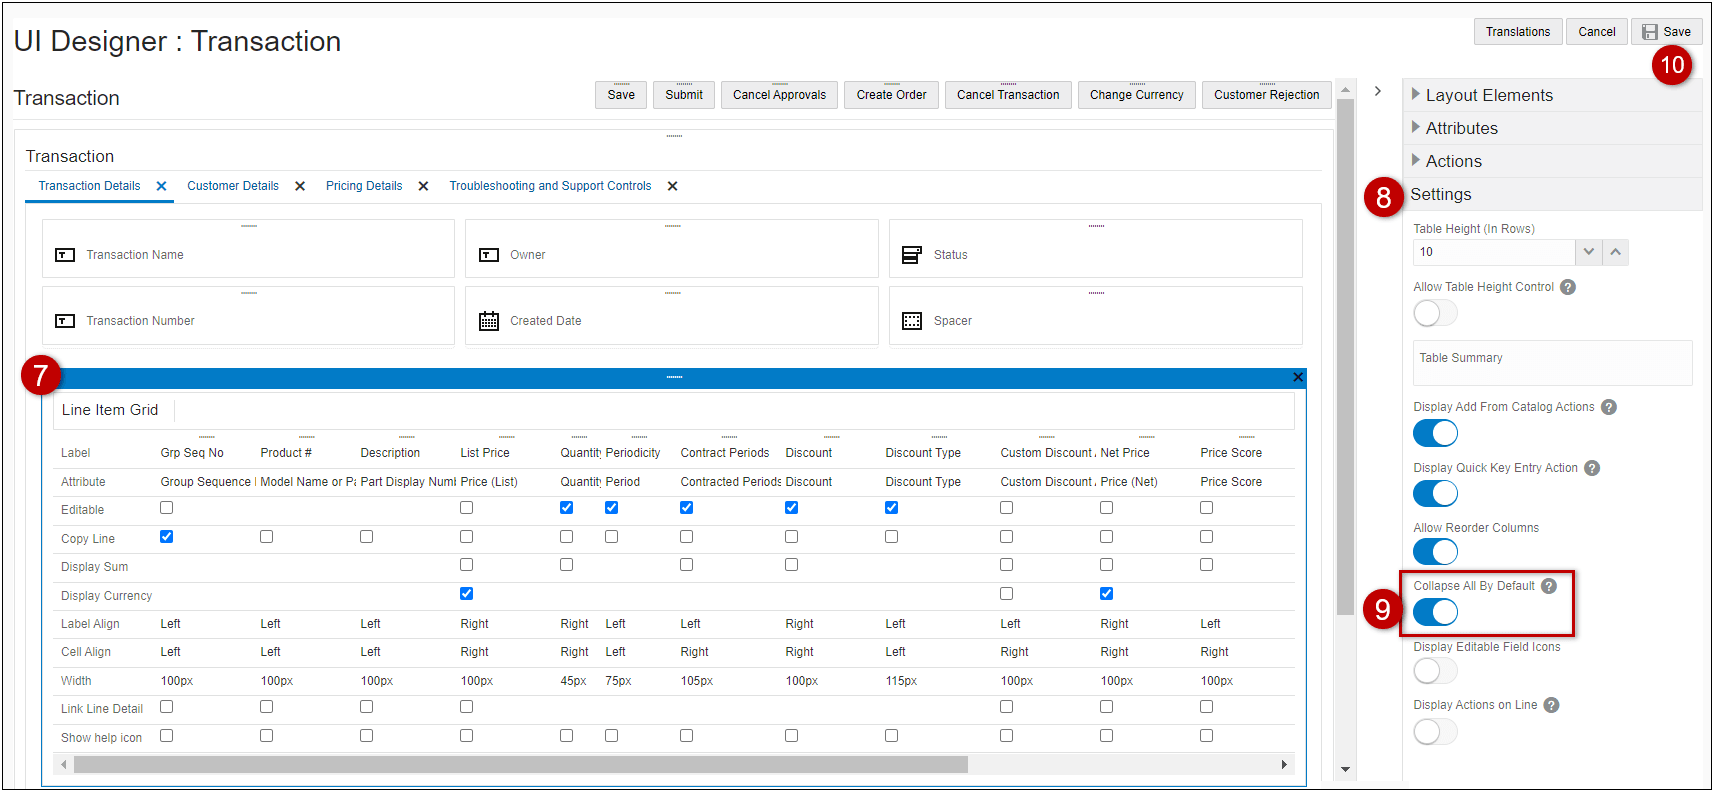Click the Cancel Transaction button

click(x=1008, y=95)
